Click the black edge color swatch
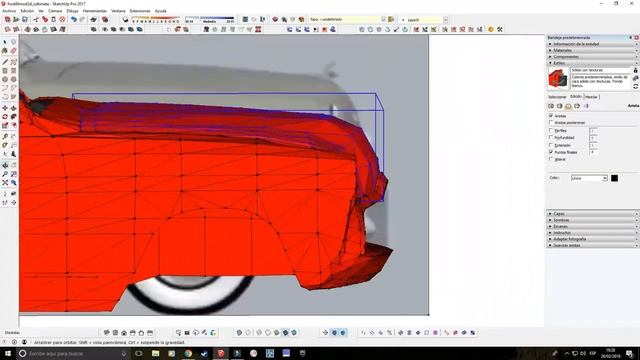The height and width of the screenshot is (360, 640). pyautogui.click(x=614, y=178)
